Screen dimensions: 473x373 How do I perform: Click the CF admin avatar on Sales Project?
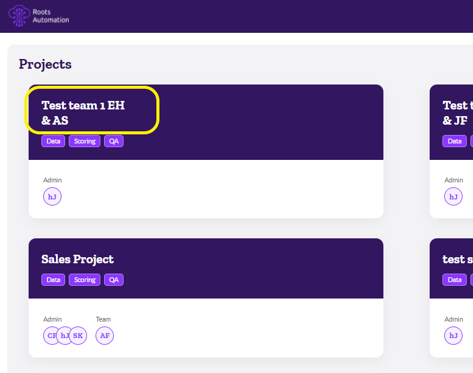tap(50, 335)
